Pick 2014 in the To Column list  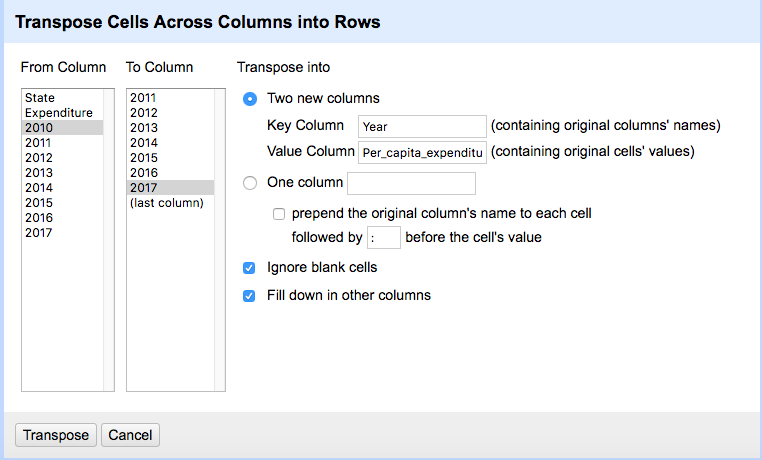pos(171,143)
